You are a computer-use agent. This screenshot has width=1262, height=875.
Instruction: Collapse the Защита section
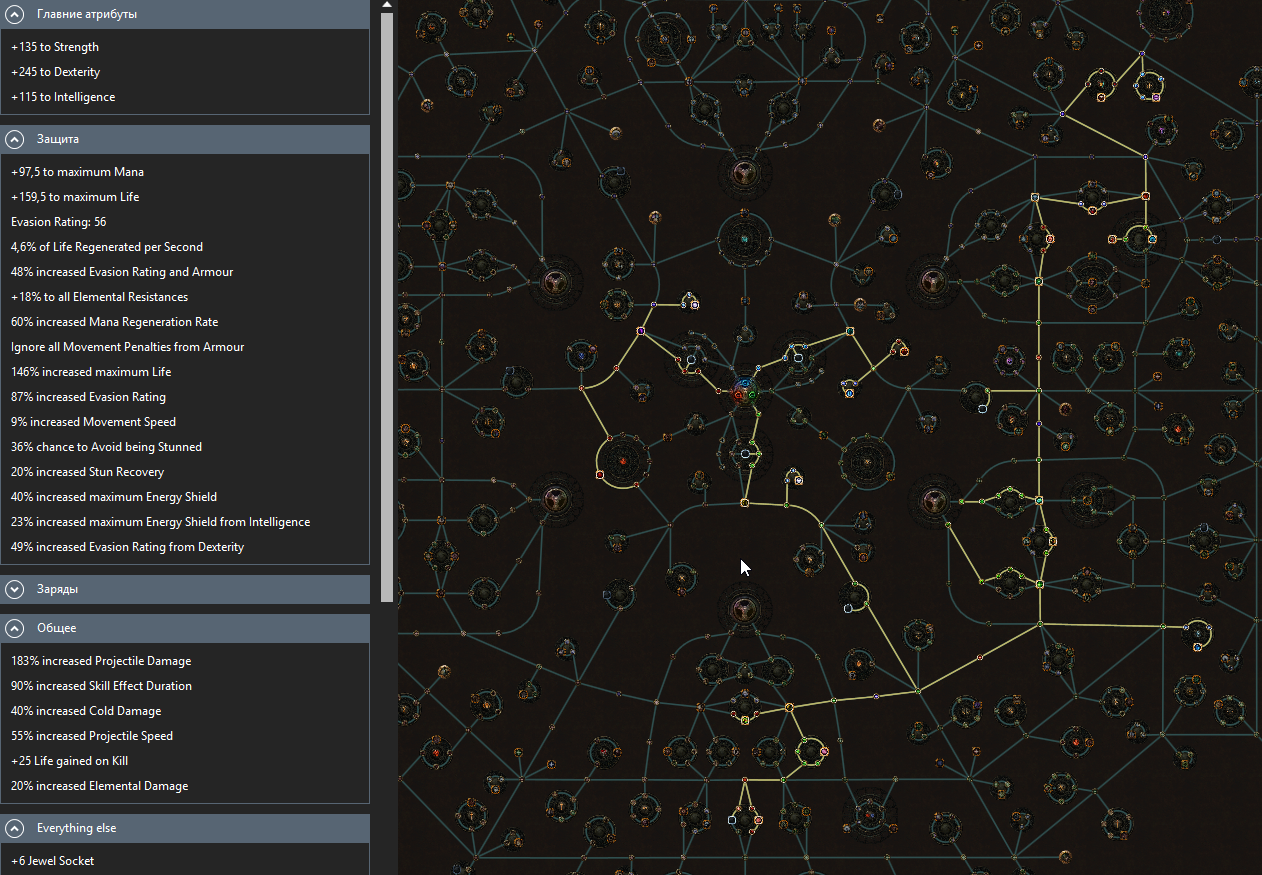pos(15,139)
